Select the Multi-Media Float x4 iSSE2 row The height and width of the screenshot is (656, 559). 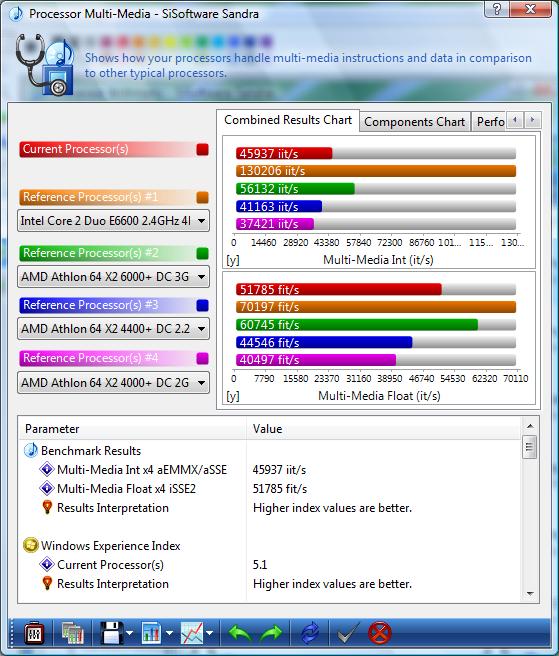(270, 489)
